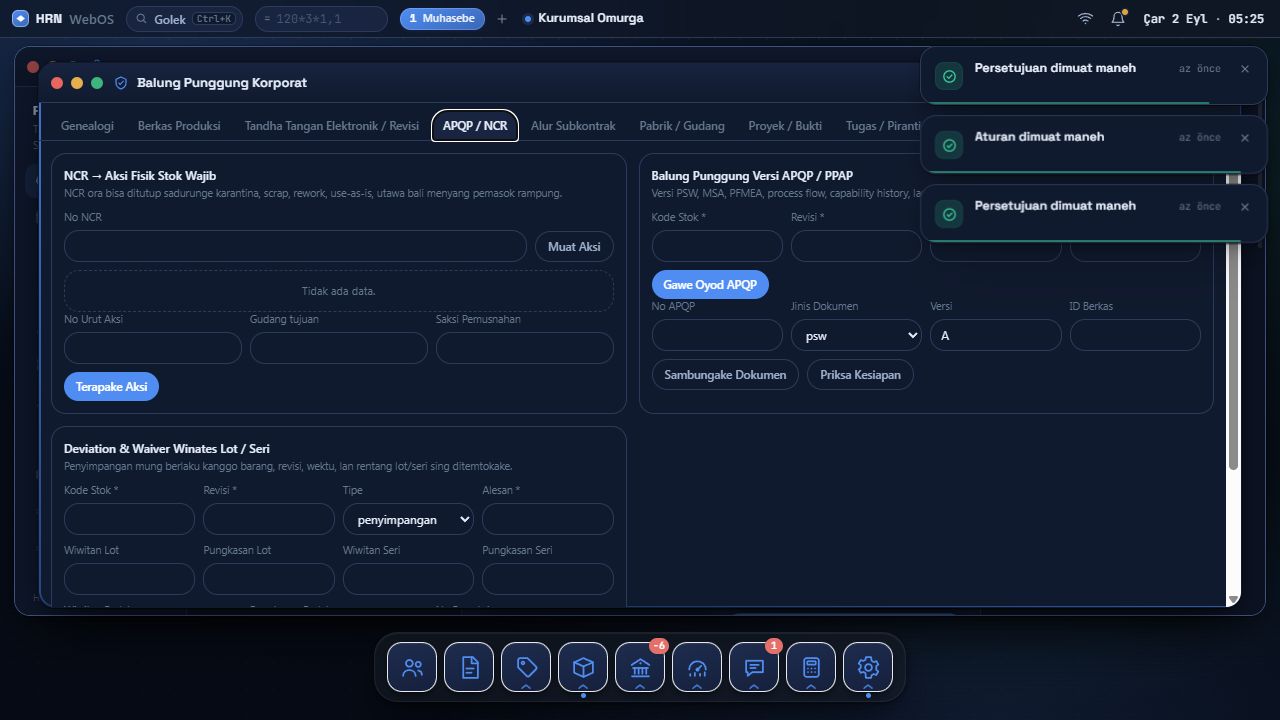Select the 1 Muhasebe workspace pill
The width and height of the screenshot is (1280, 720).
click(442, 19)
